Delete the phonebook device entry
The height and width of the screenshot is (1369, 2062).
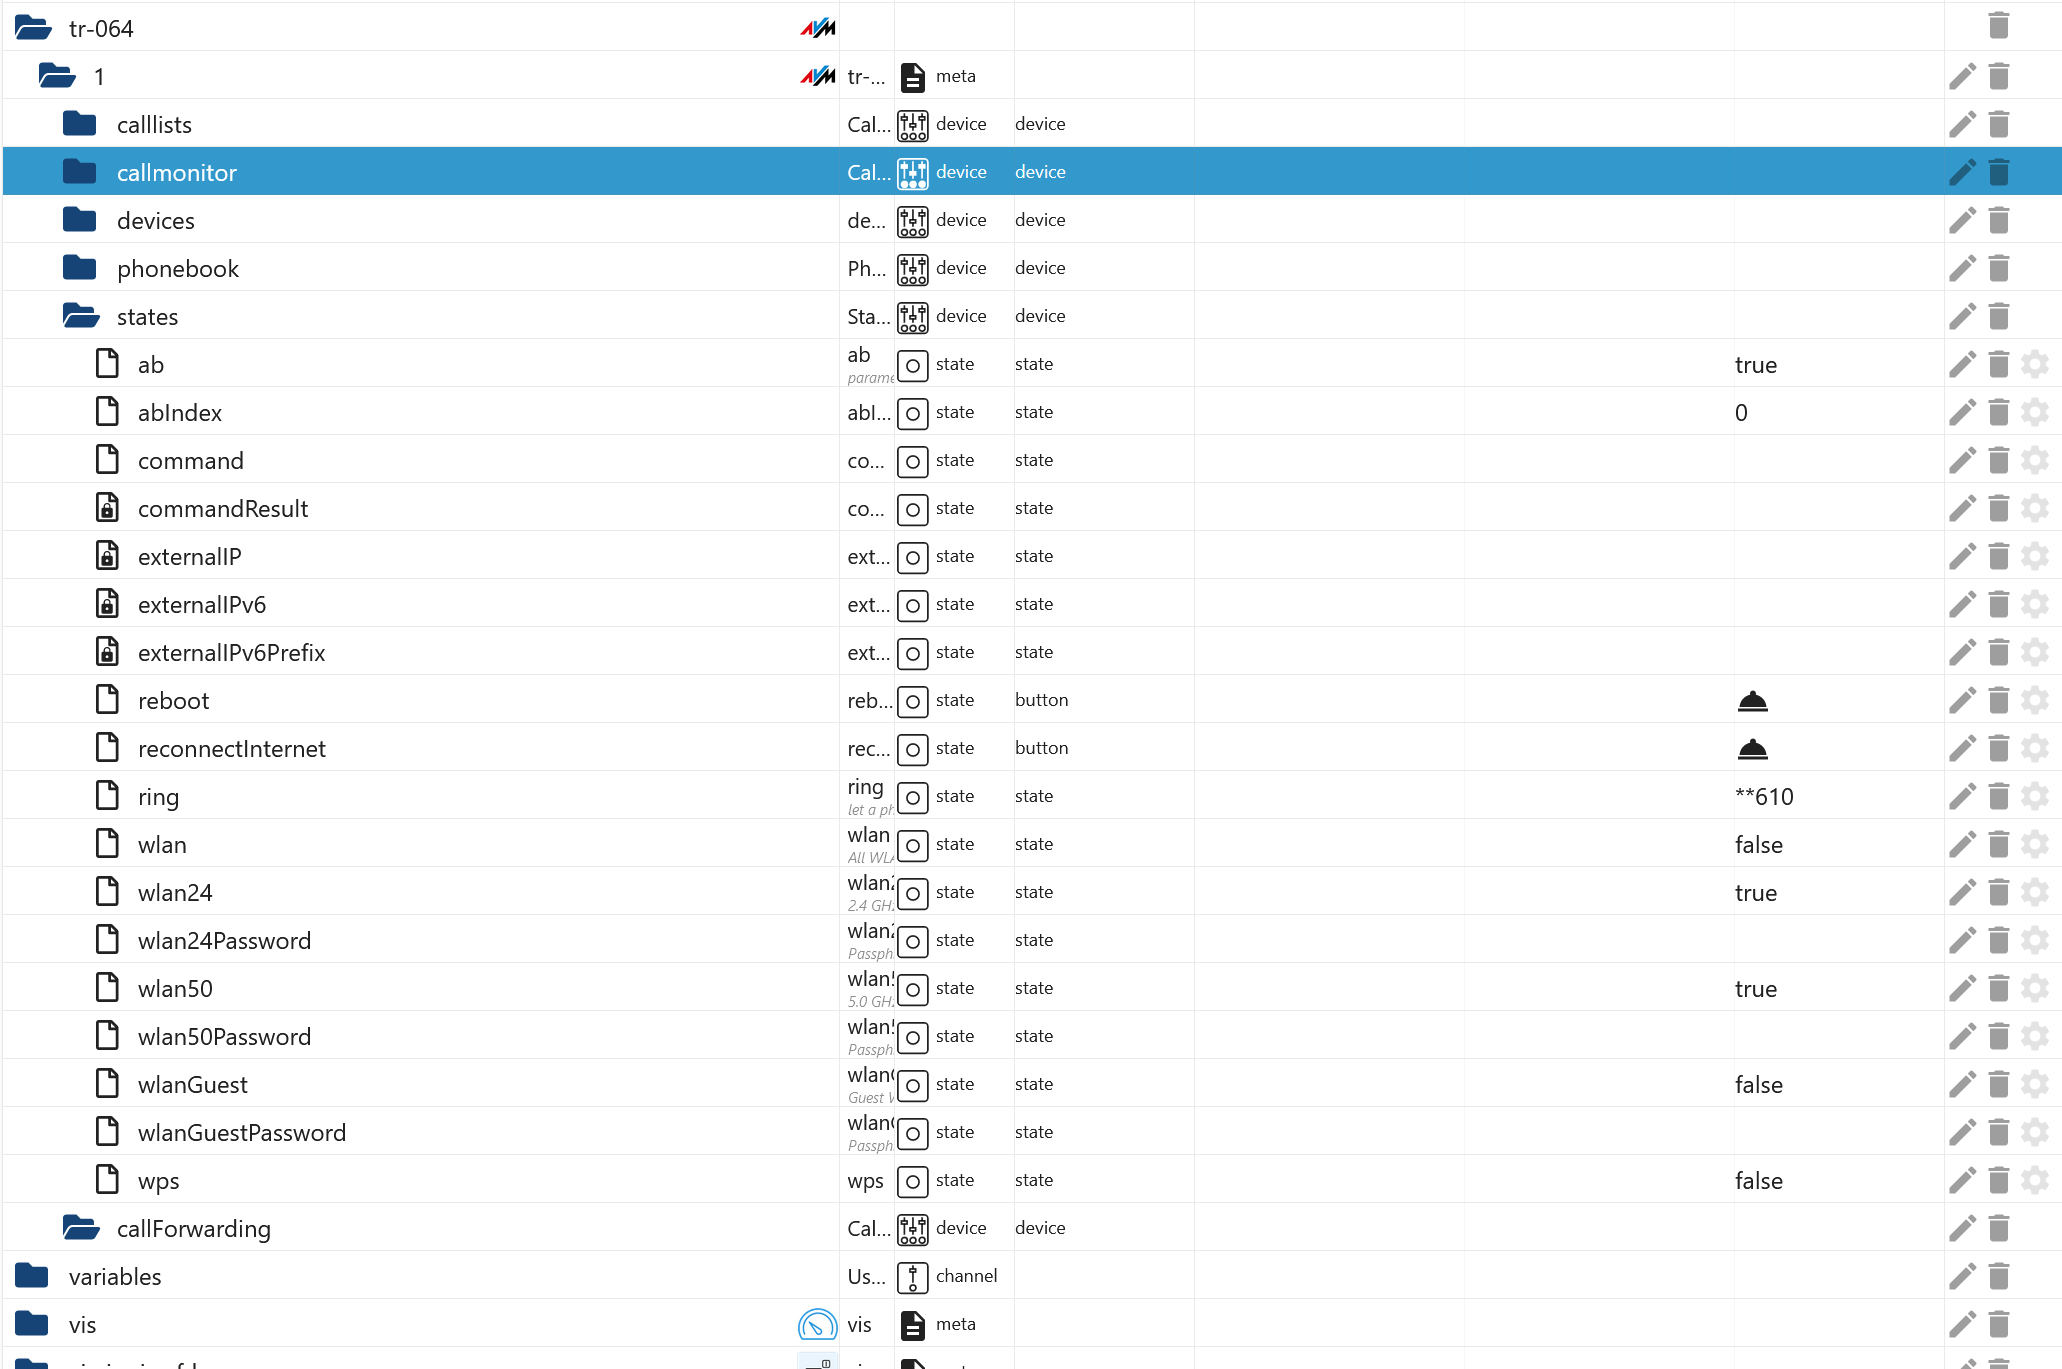tap(1998, 268)
